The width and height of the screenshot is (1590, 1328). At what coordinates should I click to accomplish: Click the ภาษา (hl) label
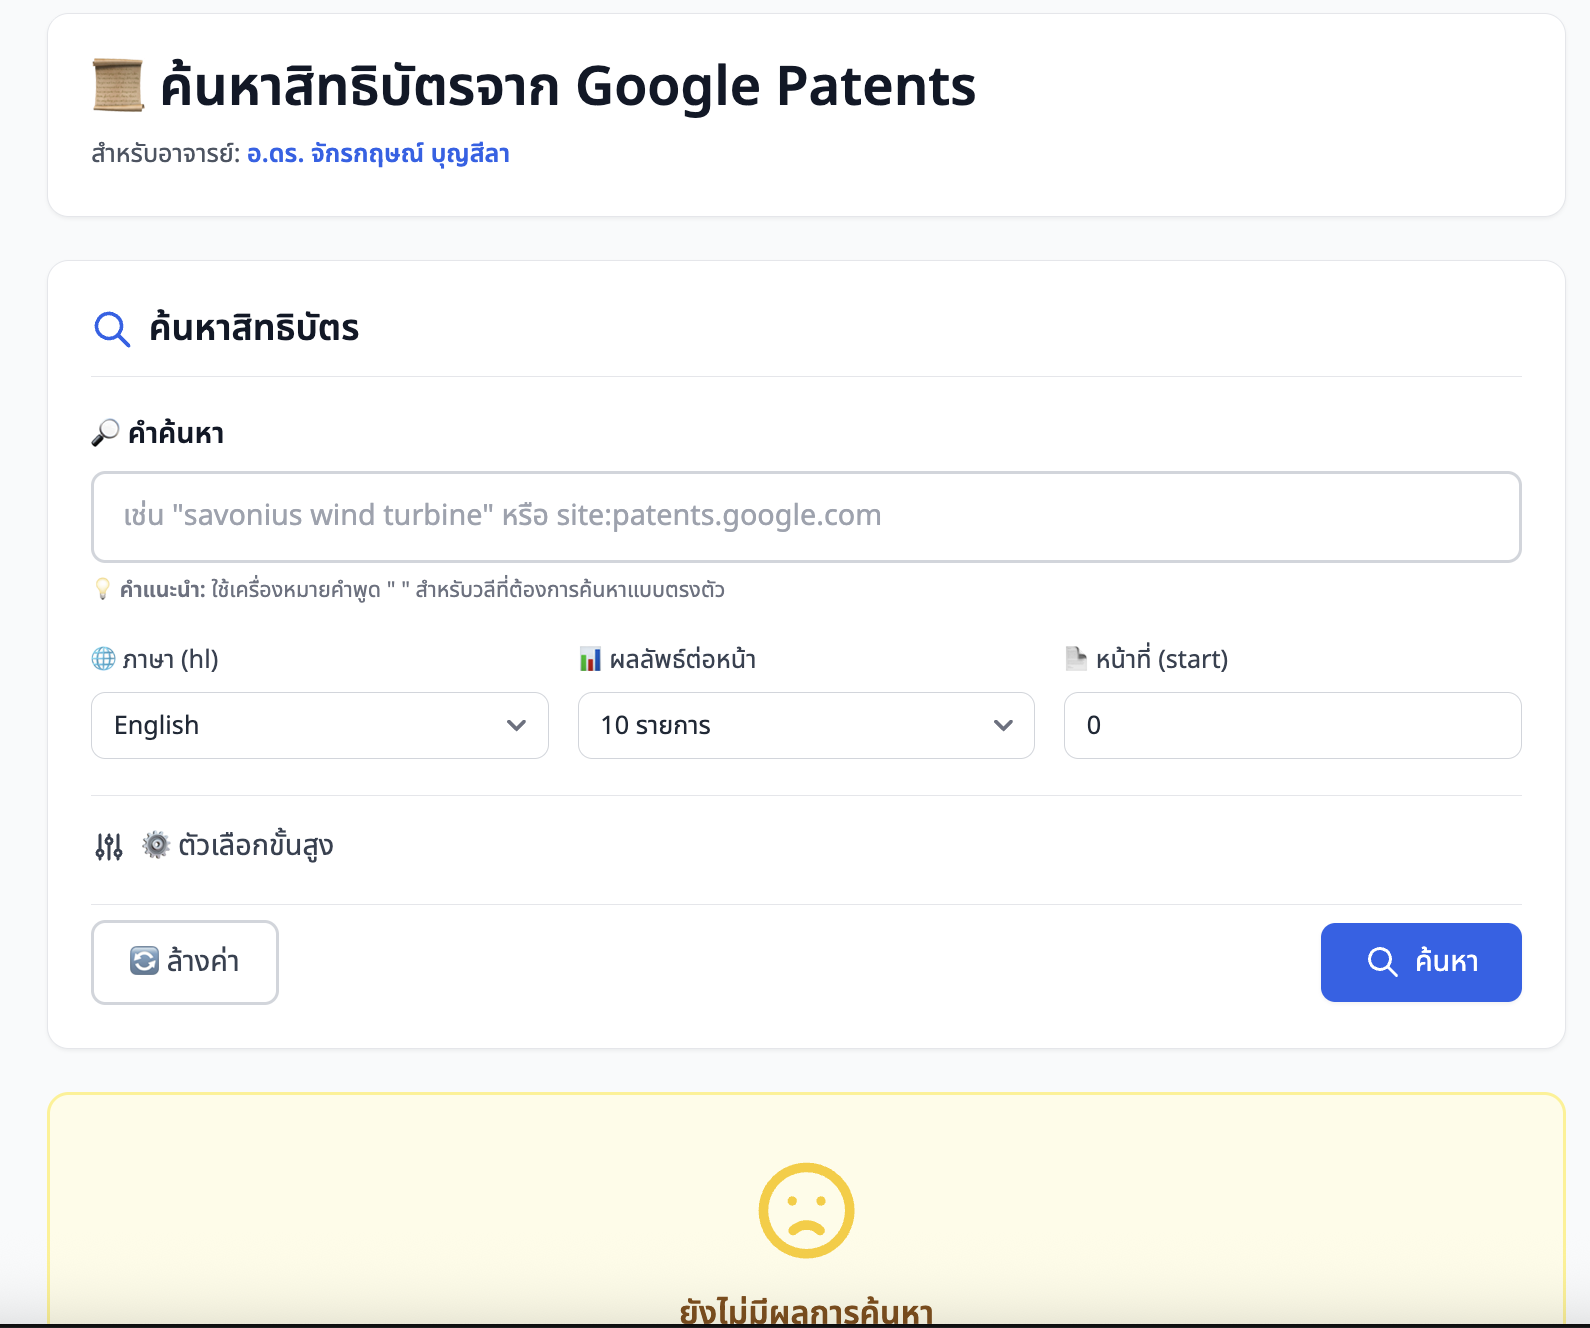[x=170, y=659]
